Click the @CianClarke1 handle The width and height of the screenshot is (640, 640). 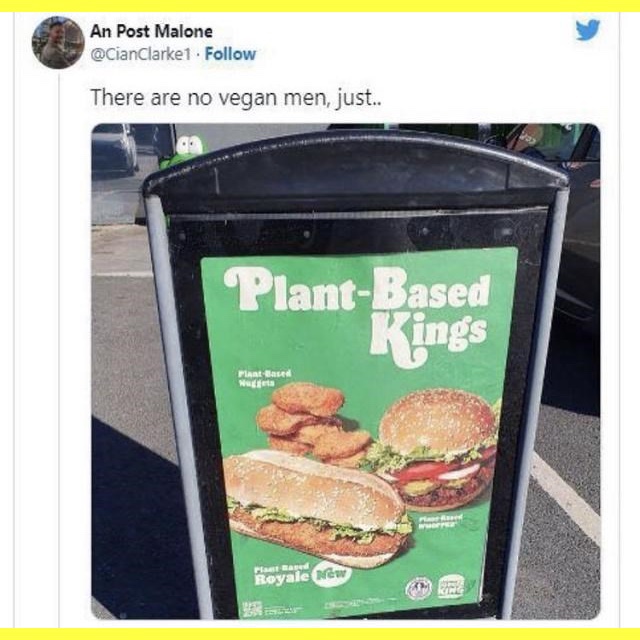pyautogui.click(x=142, y=54)
